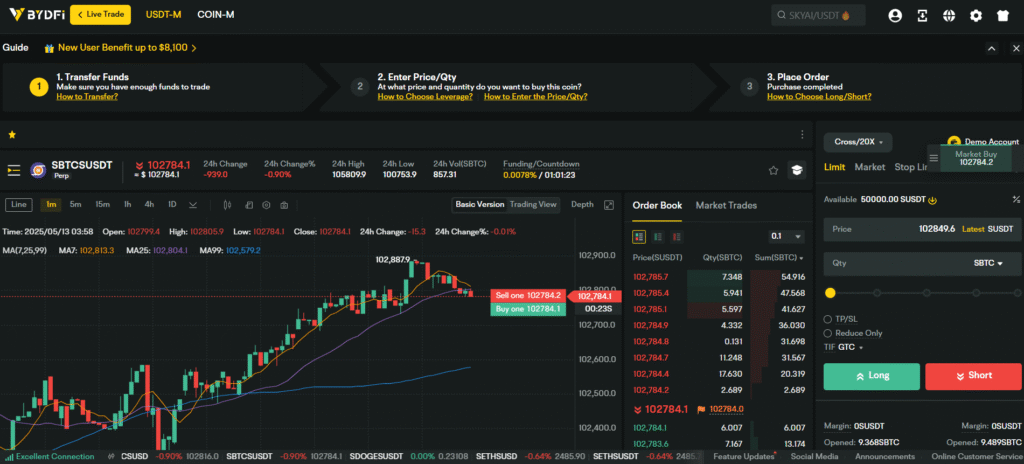Open the New User Benefit promotion arrow

[194, 48]
